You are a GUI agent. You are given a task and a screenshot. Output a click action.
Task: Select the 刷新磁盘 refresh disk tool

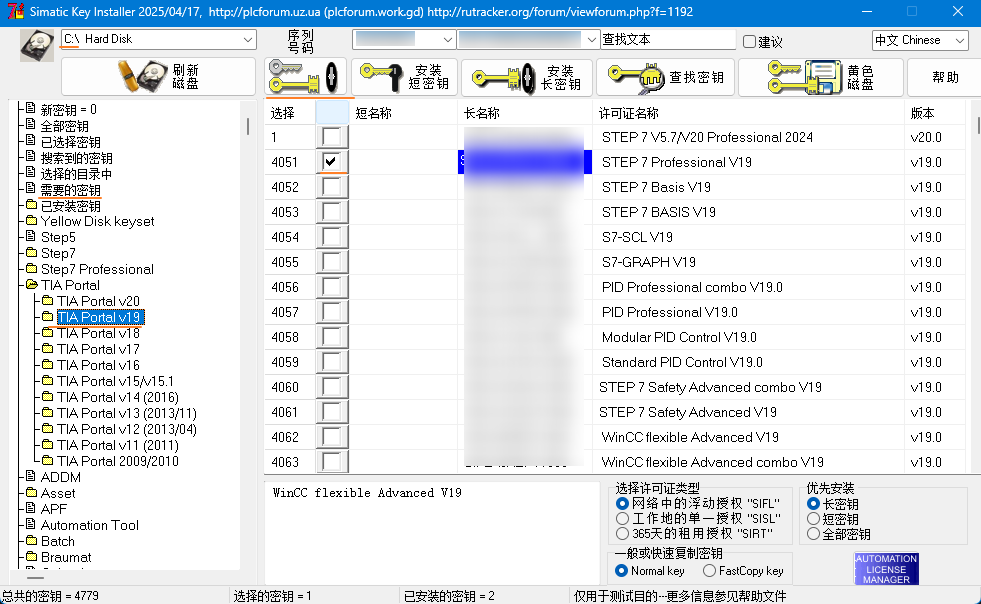[157, 77]
